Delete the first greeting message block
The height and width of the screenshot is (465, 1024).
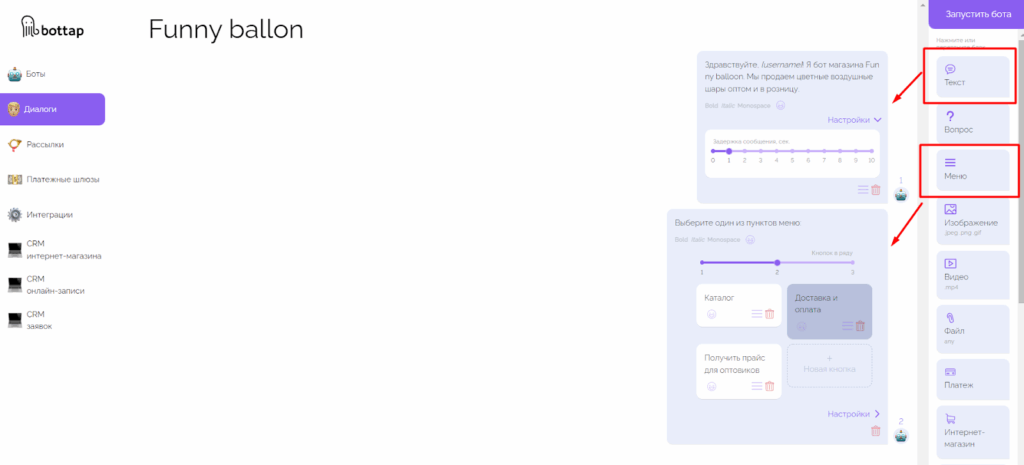tap(876, 190)
